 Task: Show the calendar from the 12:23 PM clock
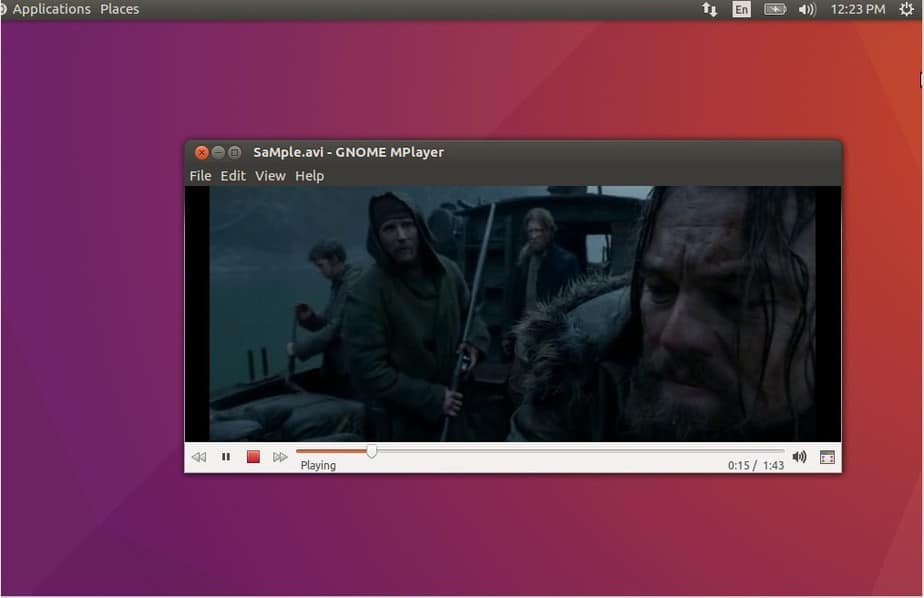coord(858,9)
